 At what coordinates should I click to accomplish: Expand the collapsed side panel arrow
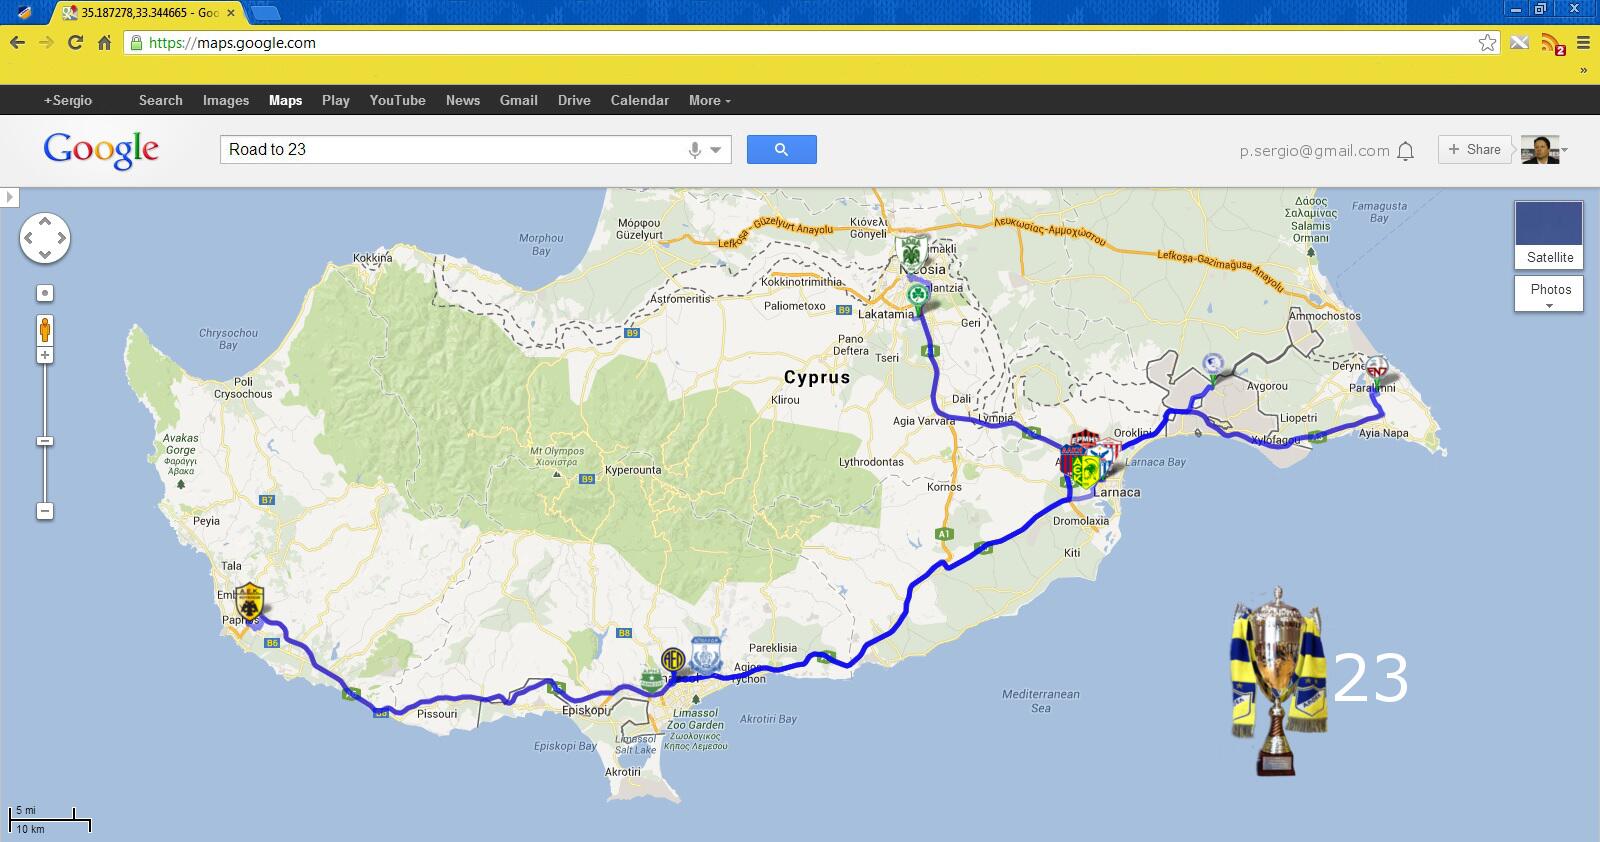coord(9,197)
